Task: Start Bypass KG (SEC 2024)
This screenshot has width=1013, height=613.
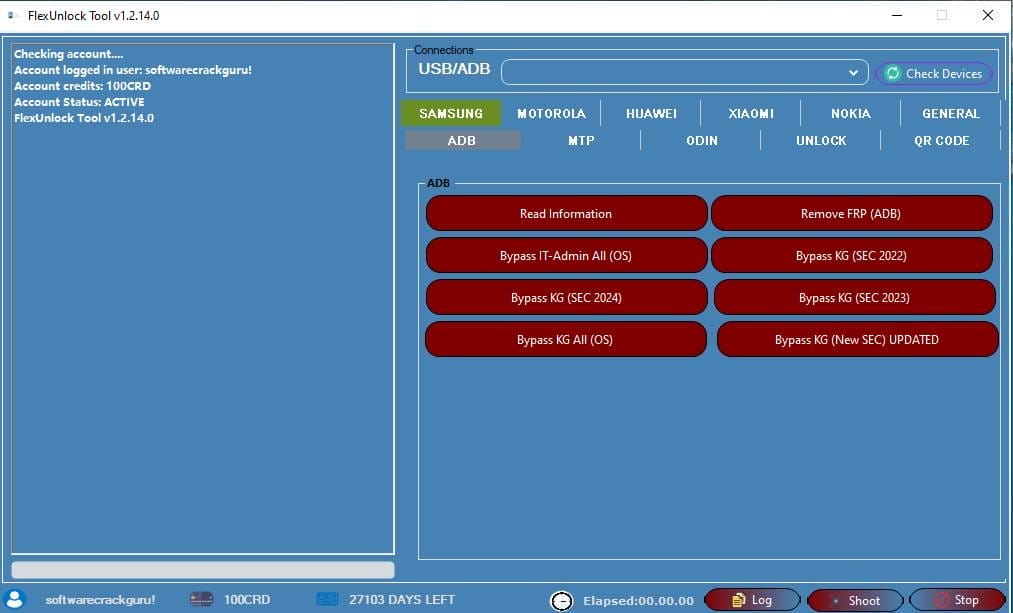Action: (x=566, y=297)
